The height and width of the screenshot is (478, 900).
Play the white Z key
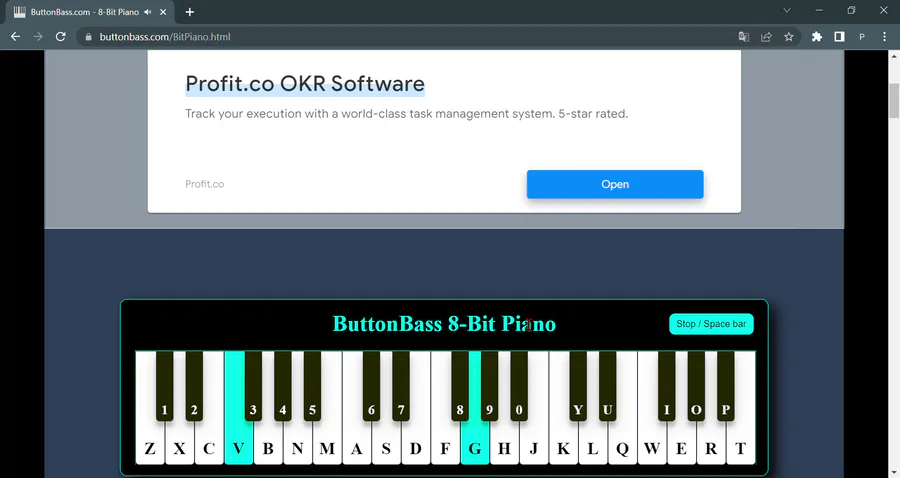(150, 449)
